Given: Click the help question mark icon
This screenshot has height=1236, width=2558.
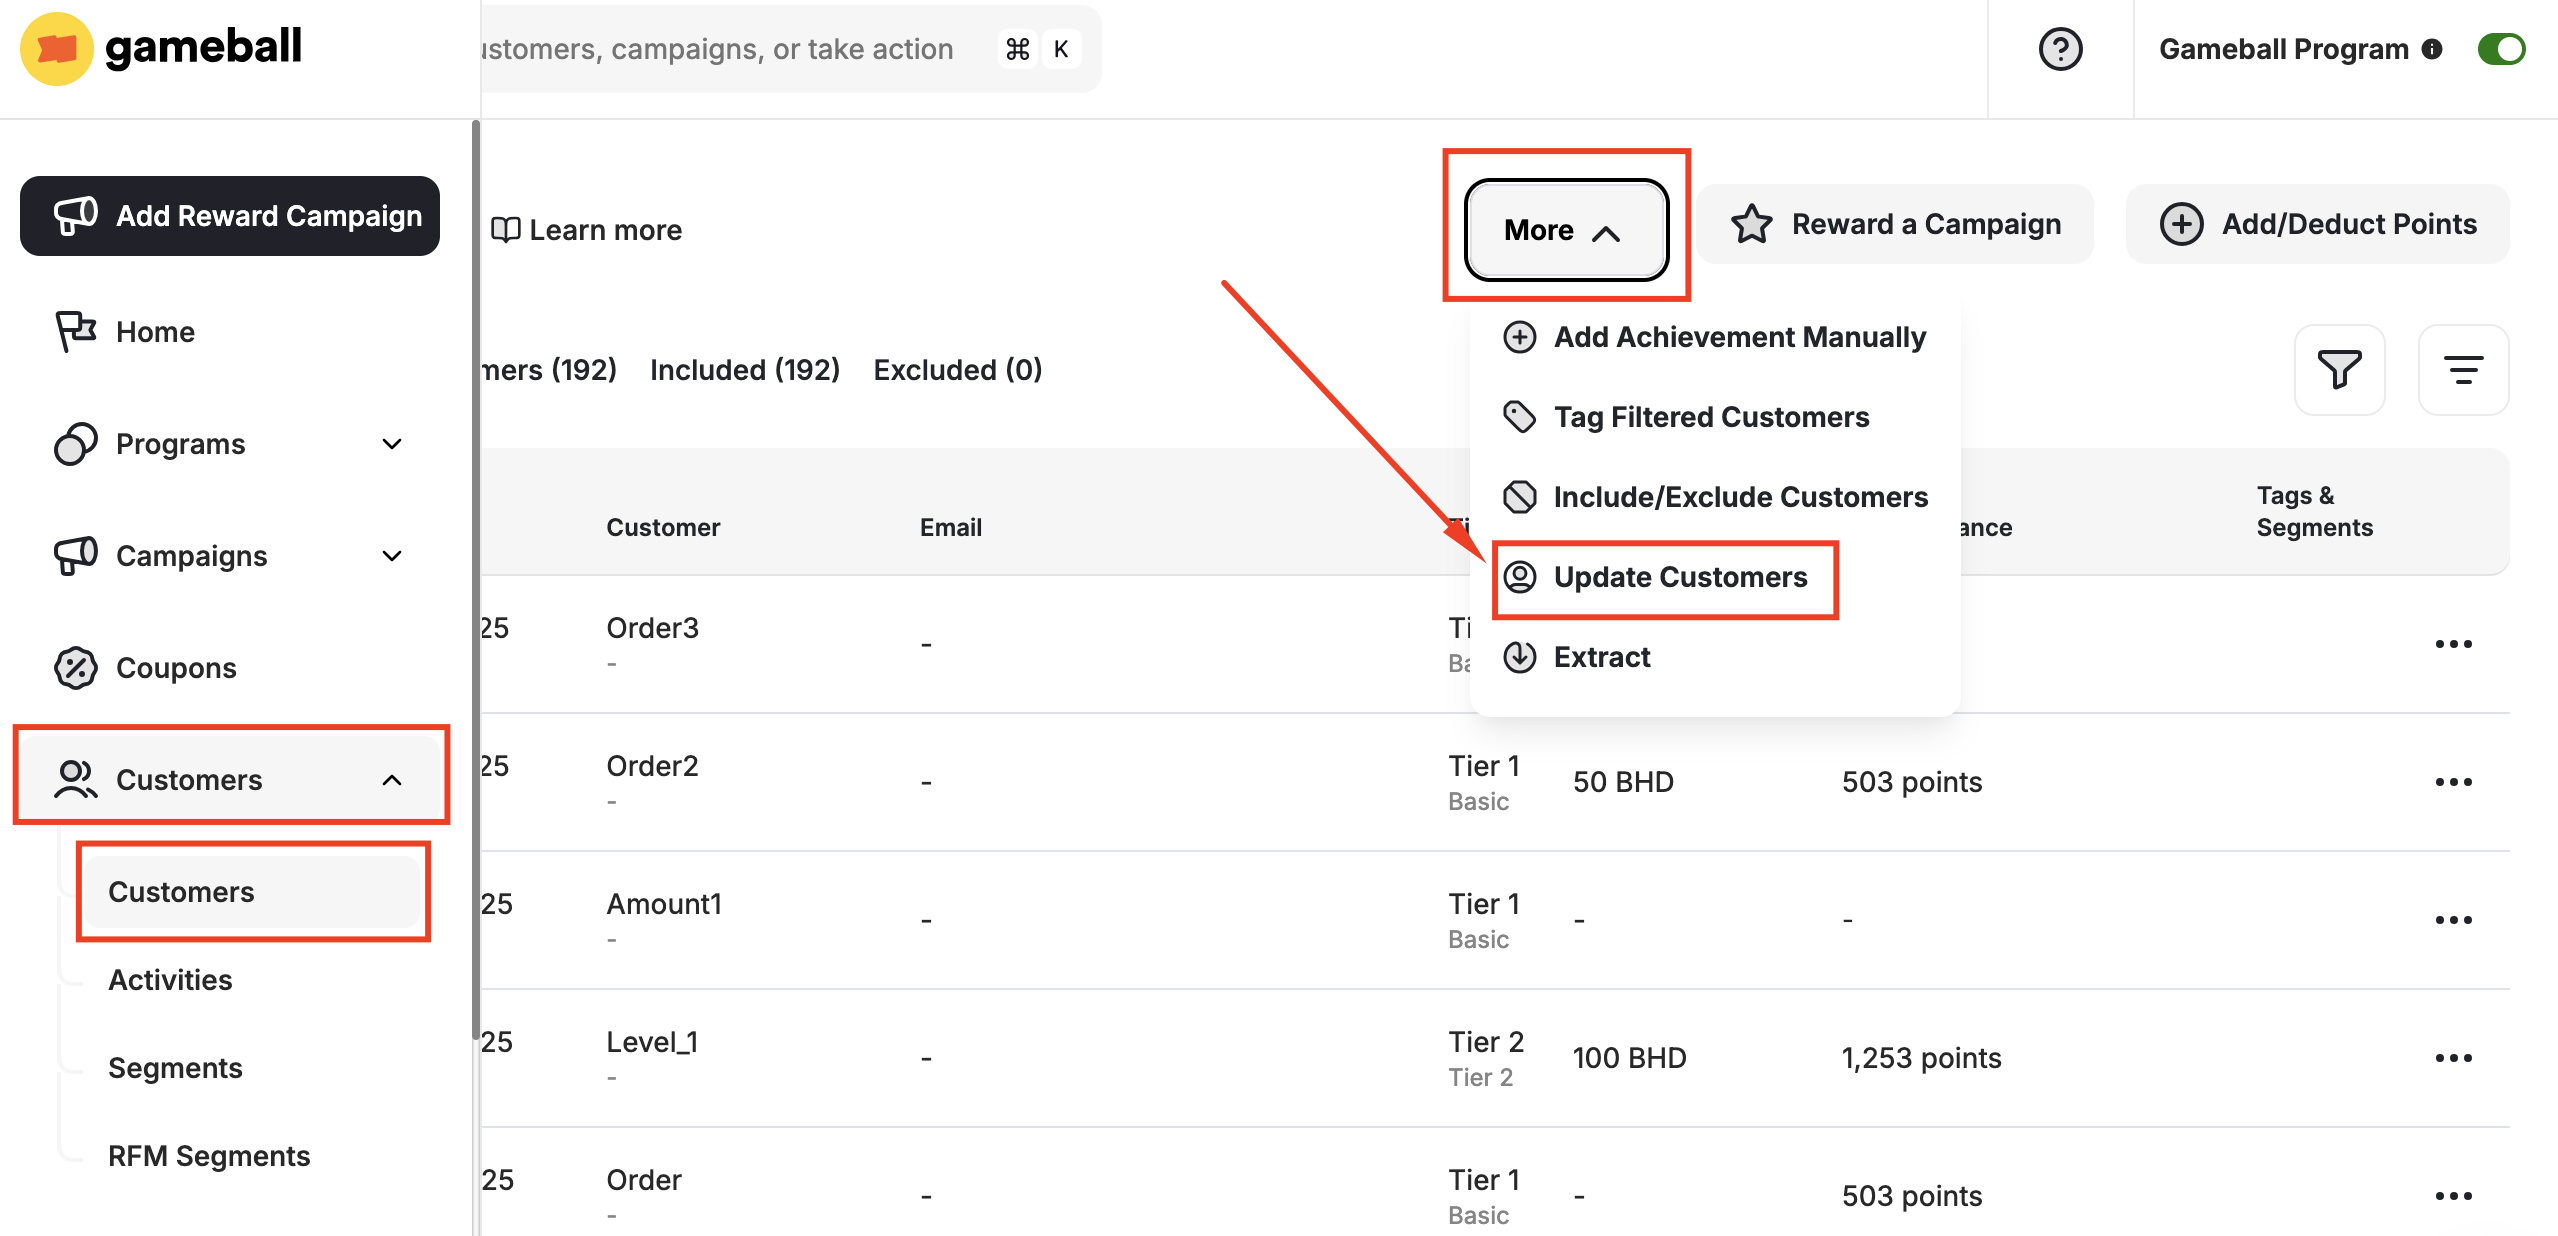Looking at the screenshot, I should tap(2060, 49).
